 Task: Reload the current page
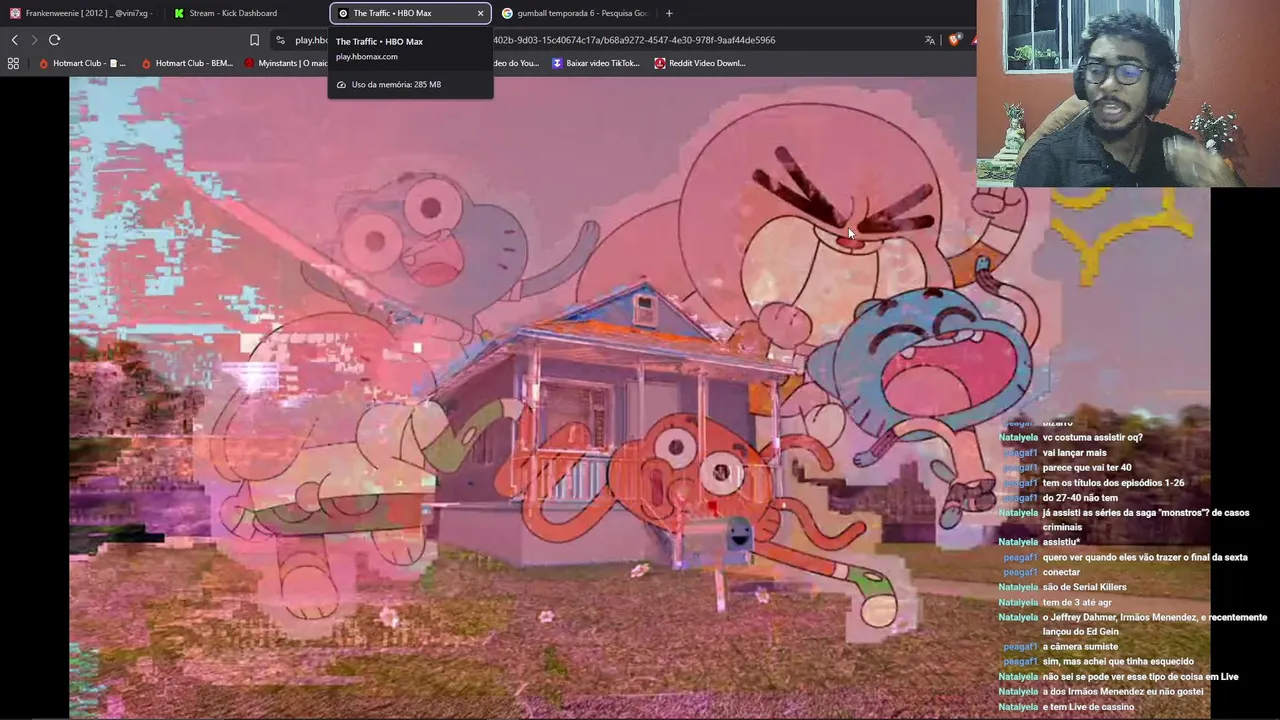click(x=54, y=40)
